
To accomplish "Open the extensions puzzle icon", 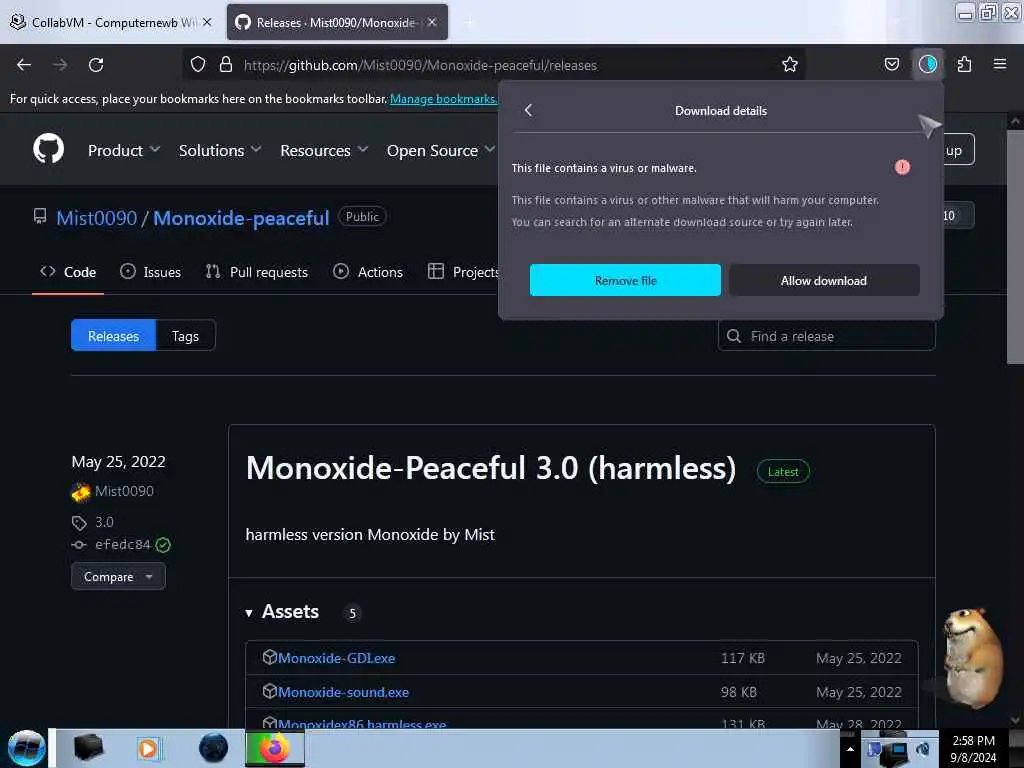I will [x=964, y=64].
